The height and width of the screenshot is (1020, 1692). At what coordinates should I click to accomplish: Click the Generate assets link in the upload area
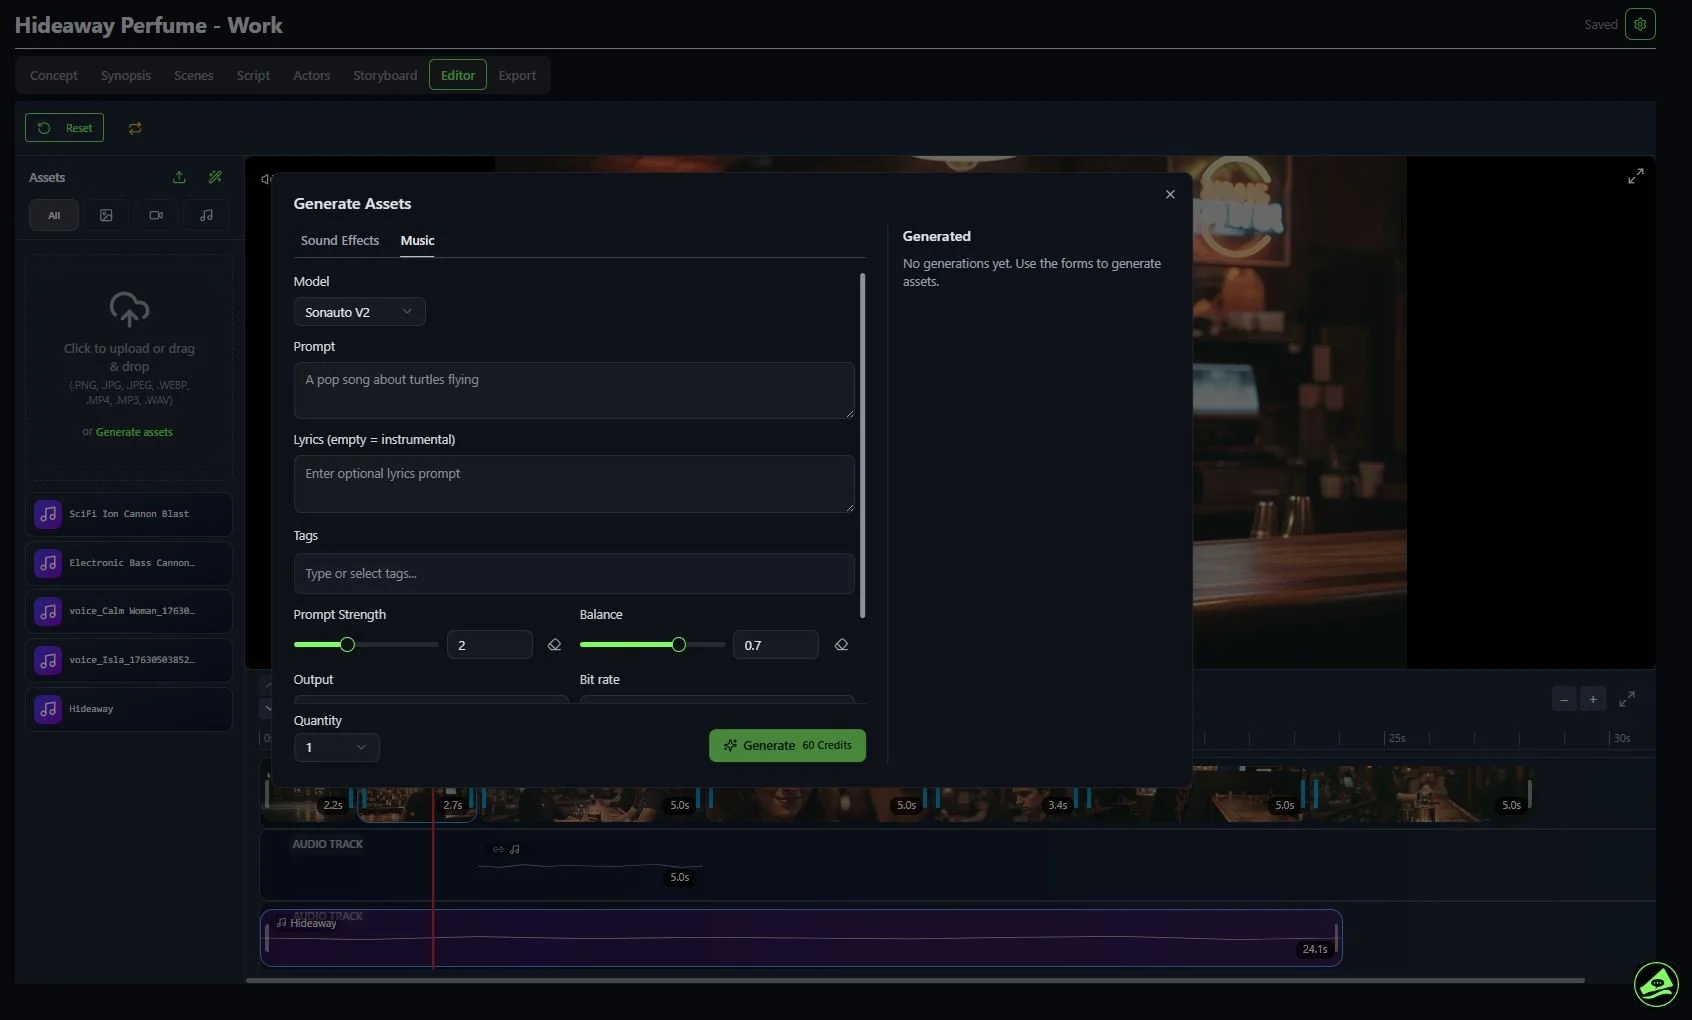point(135,432)
